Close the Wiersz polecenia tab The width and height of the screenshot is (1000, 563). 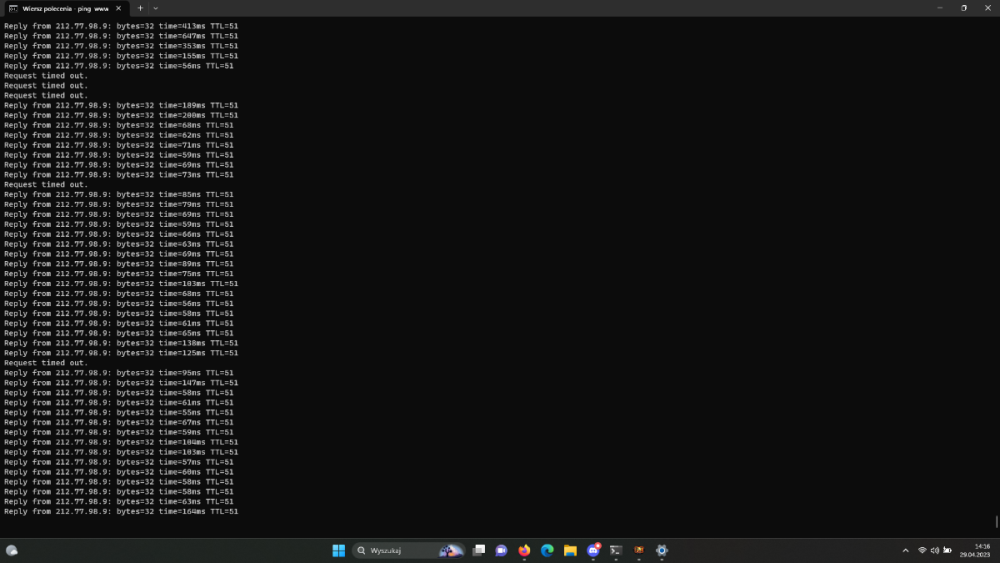(118, 8)
